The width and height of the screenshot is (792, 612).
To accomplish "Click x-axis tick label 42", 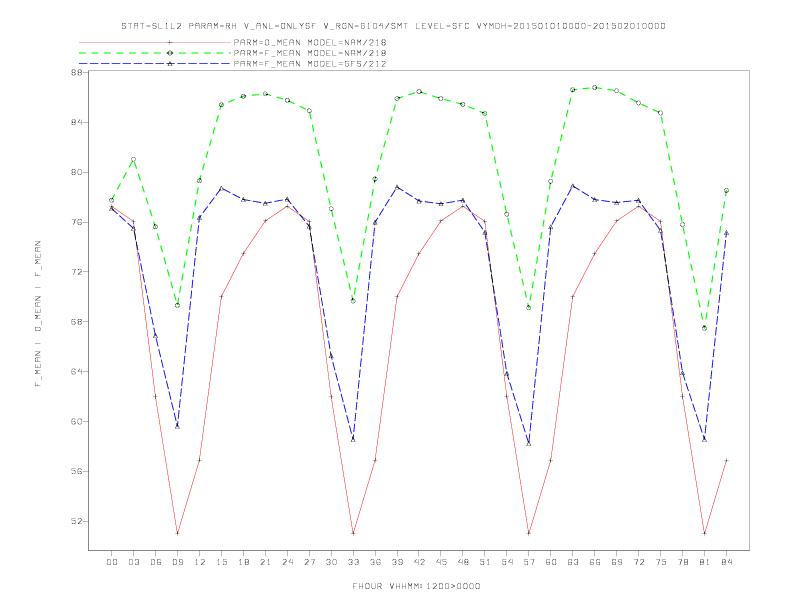I will (419, 562).
